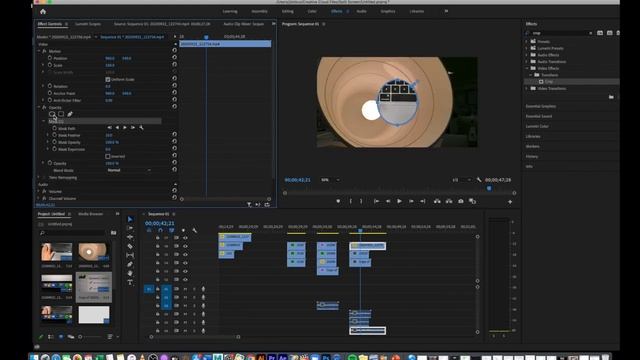This screenshot has width=640, height=360.
Task: Open the Graphics workspace tab
Action: click(x=388, y=11)
